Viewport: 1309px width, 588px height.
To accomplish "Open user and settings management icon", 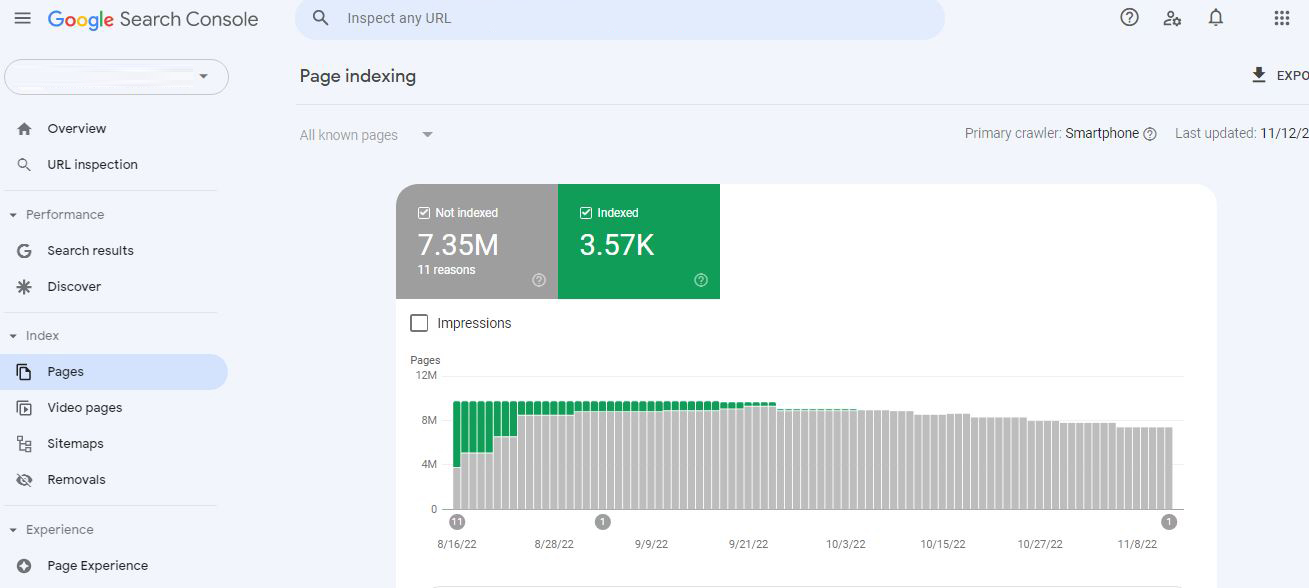I will click(1172, 18).
